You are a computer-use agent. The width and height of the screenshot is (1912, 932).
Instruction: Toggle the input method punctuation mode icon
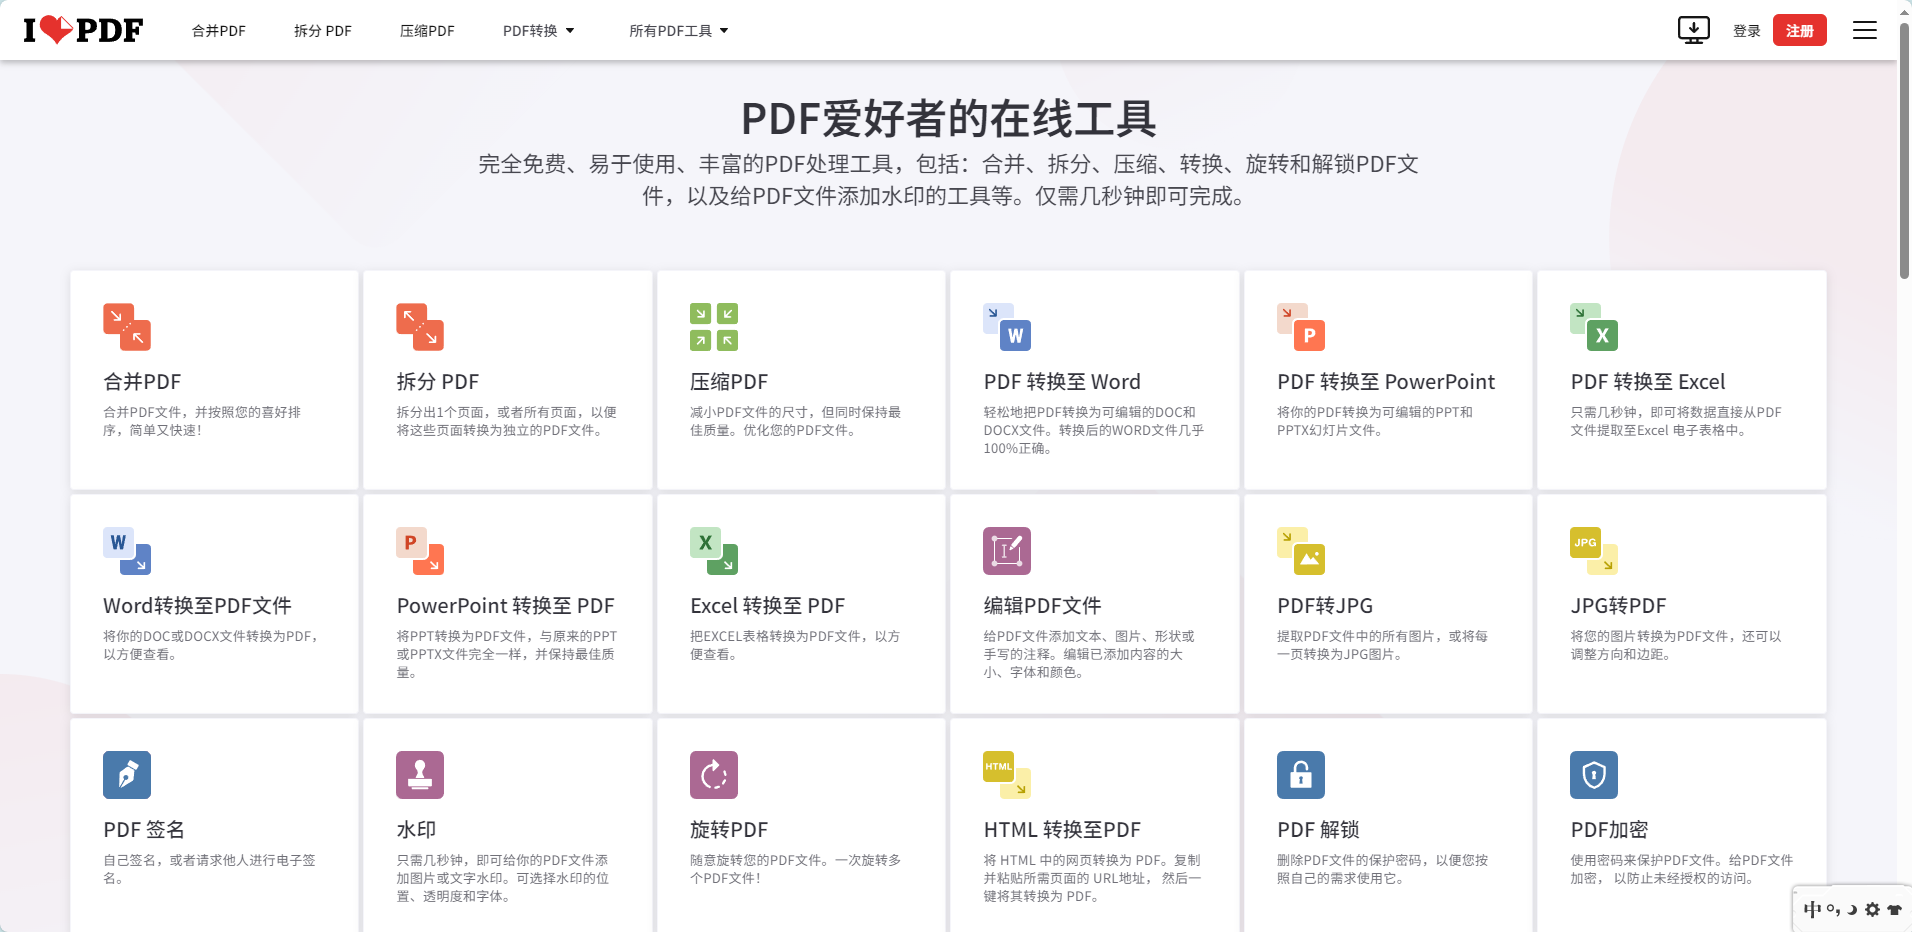1833,910
